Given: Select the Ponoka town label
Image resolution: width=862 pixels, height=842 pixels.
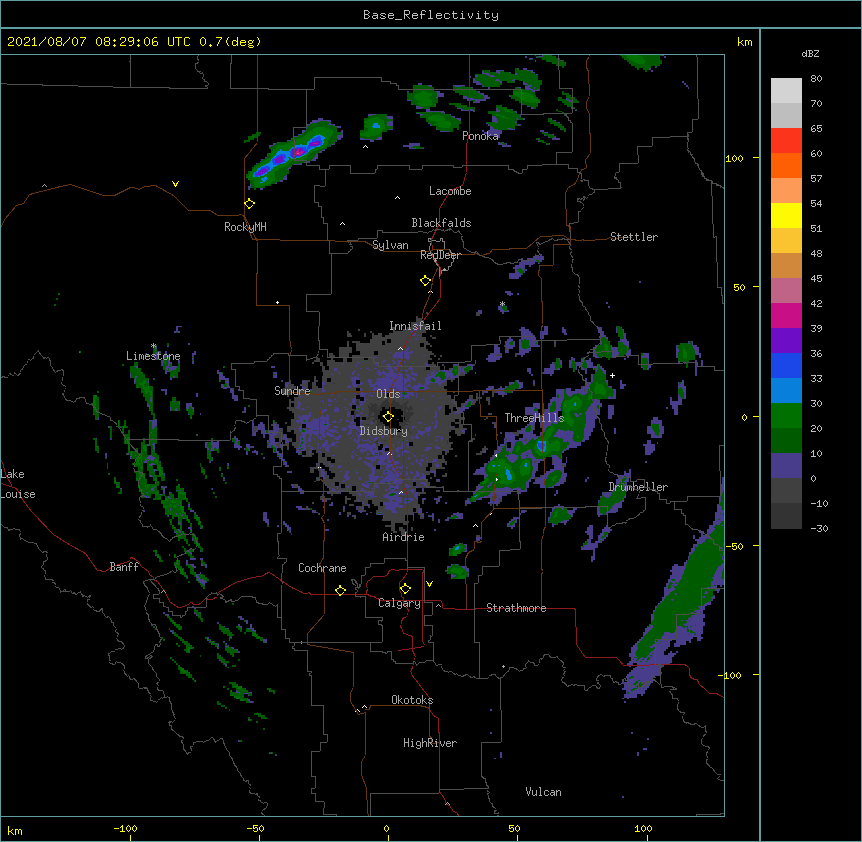Looking at the screenshot, I should point(480,136).
